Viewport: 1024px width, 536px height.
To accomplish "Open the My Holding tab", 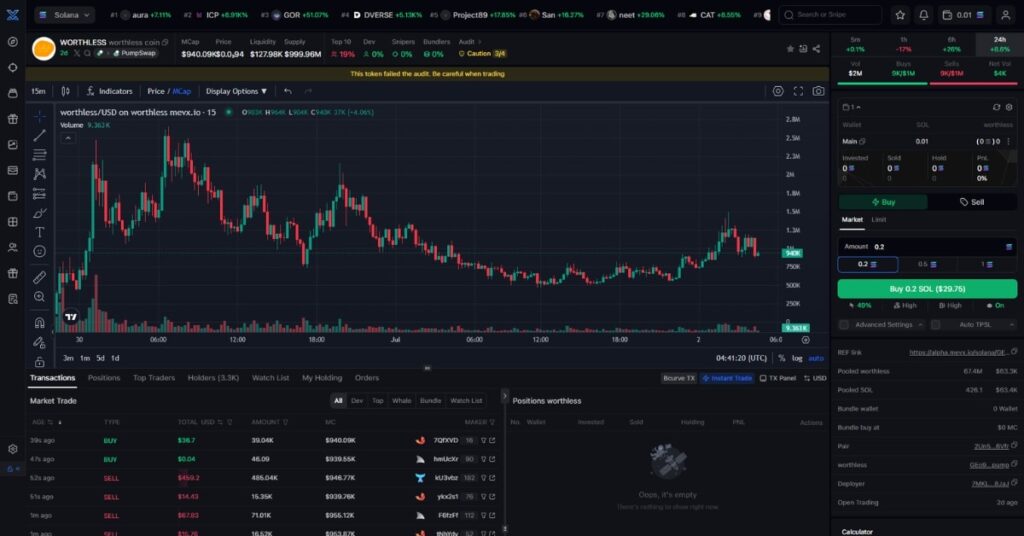I will [x=322, y=378].
